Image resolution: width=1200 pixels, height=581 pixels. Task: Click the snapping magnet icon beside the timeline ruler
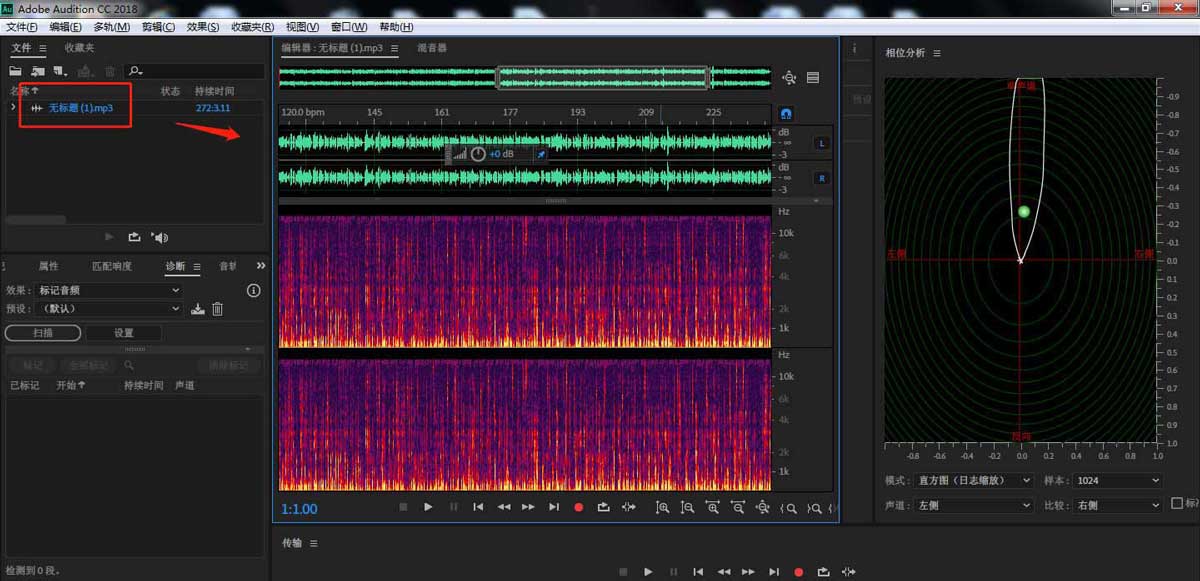(x=786, y=113)
